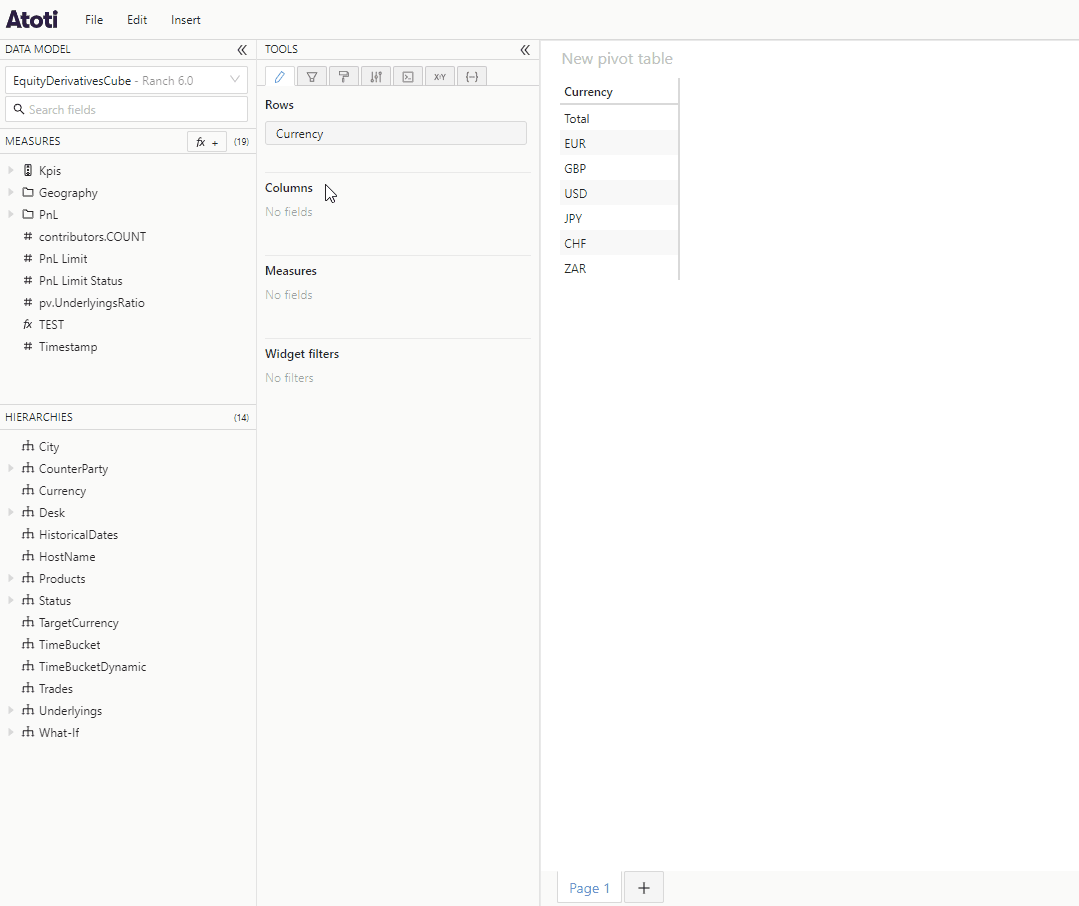Open the filters funnel tab
This screenshot has height=906, width=1079.
[x=312, y=76]
